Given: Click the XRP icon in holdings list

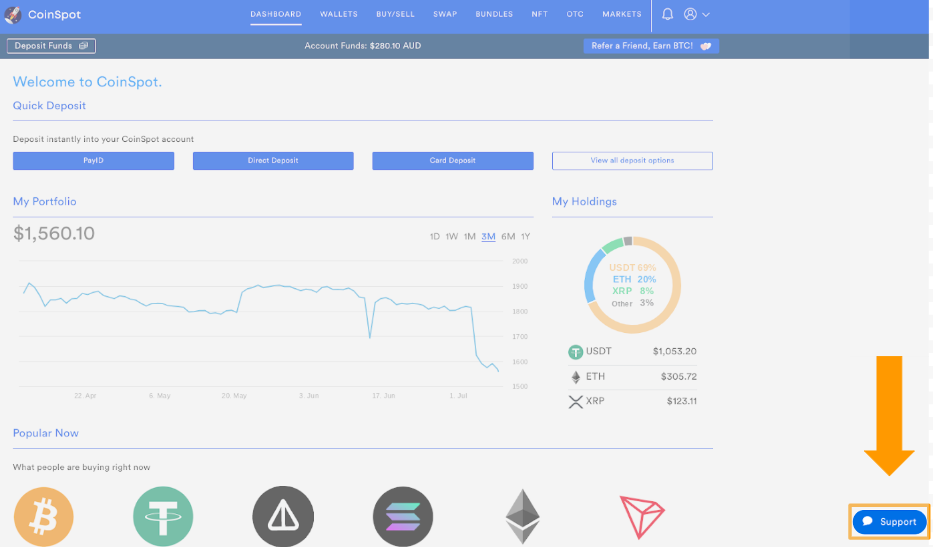Looking at the screenshot, I should pos(575,402).
